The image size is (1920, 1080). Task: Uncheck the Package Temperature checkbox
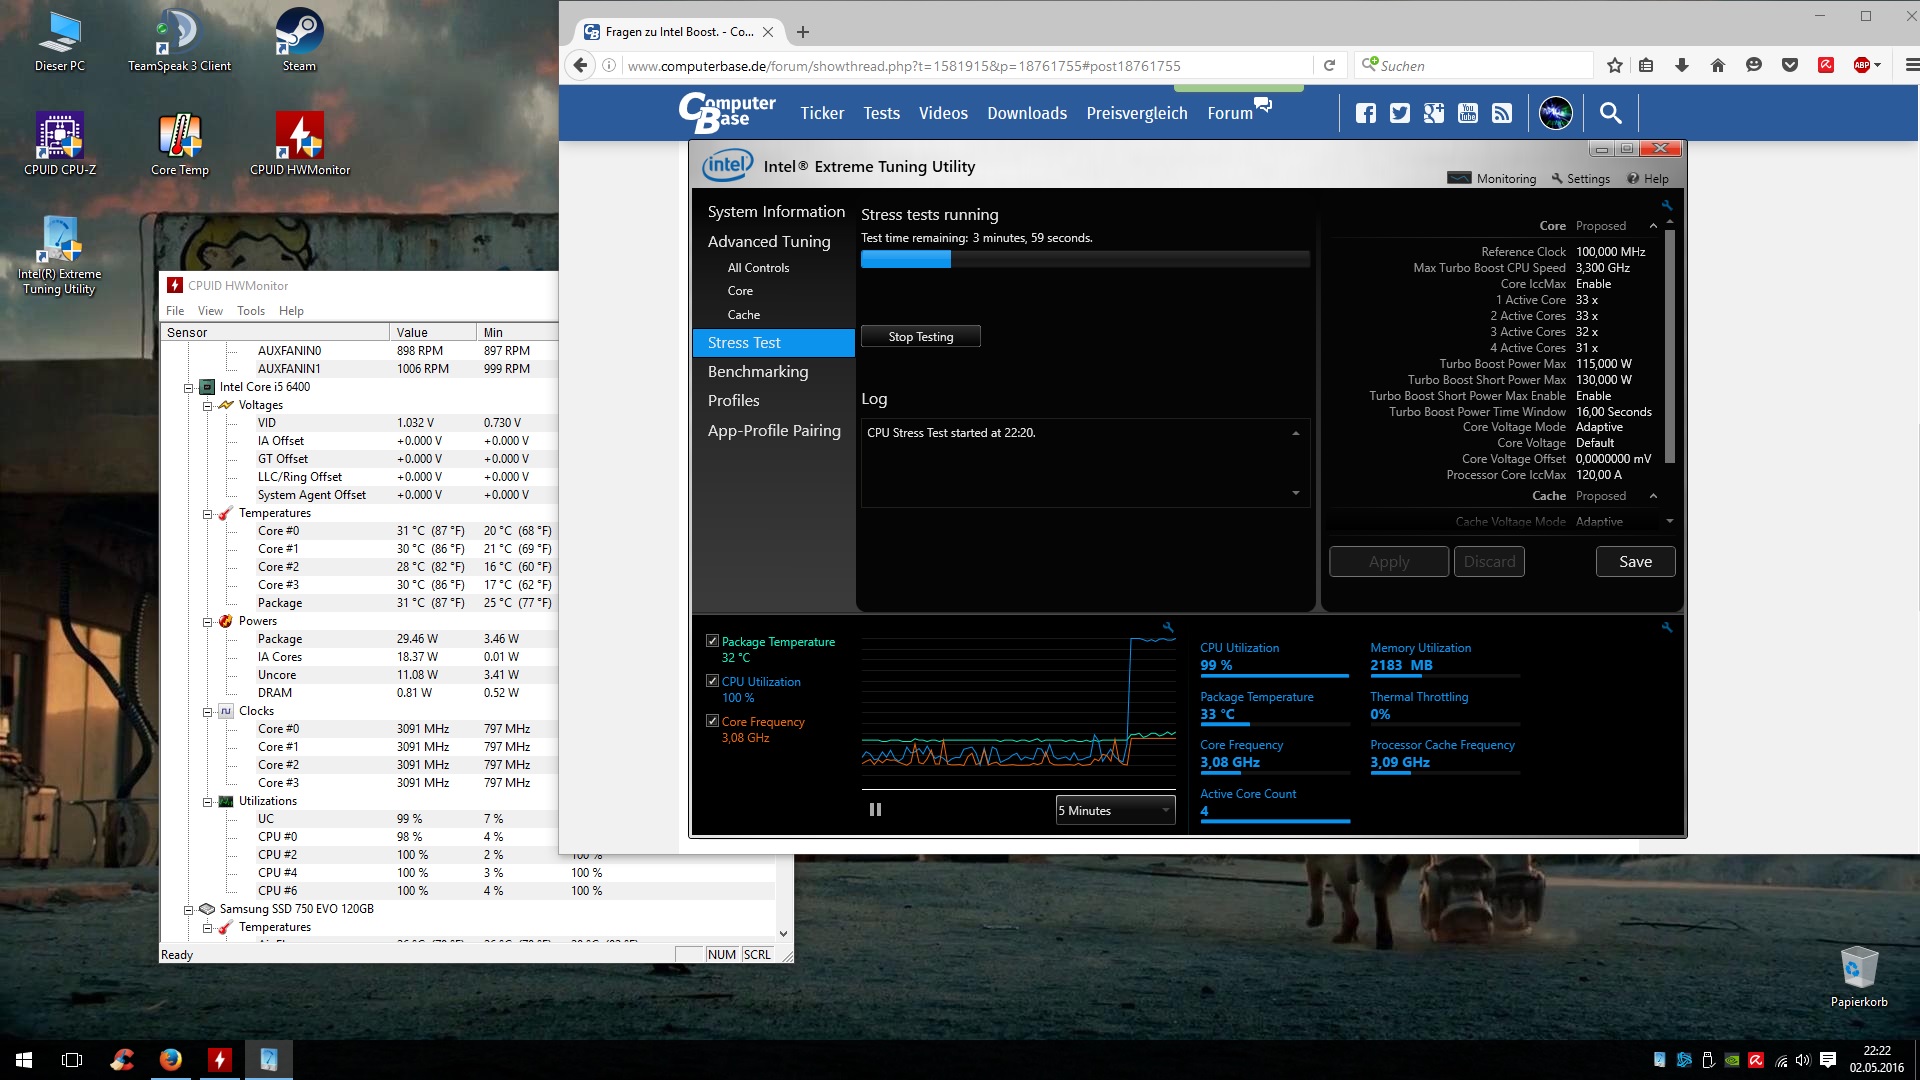click(712, 641)
